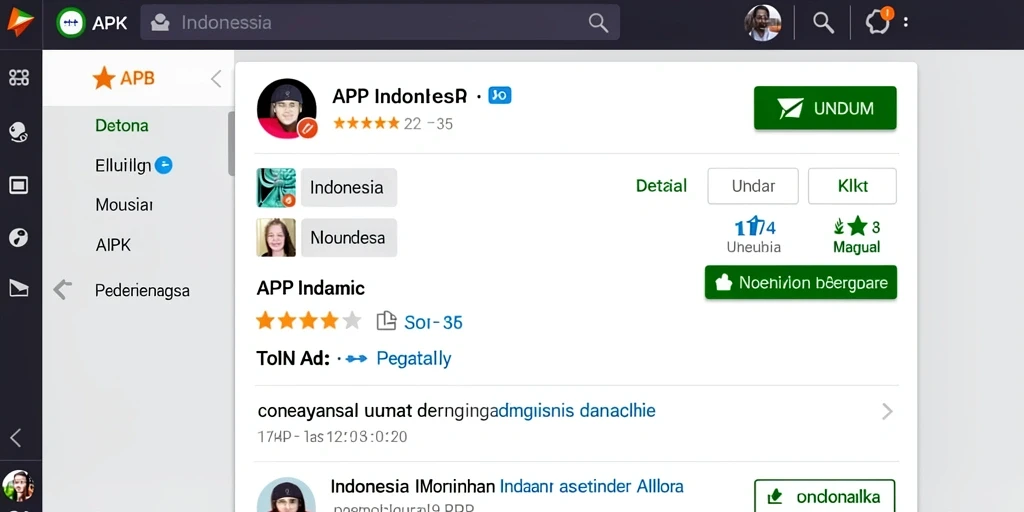Click the window panel icon in sidebar
1024x512 pixels.
point(18,185)
